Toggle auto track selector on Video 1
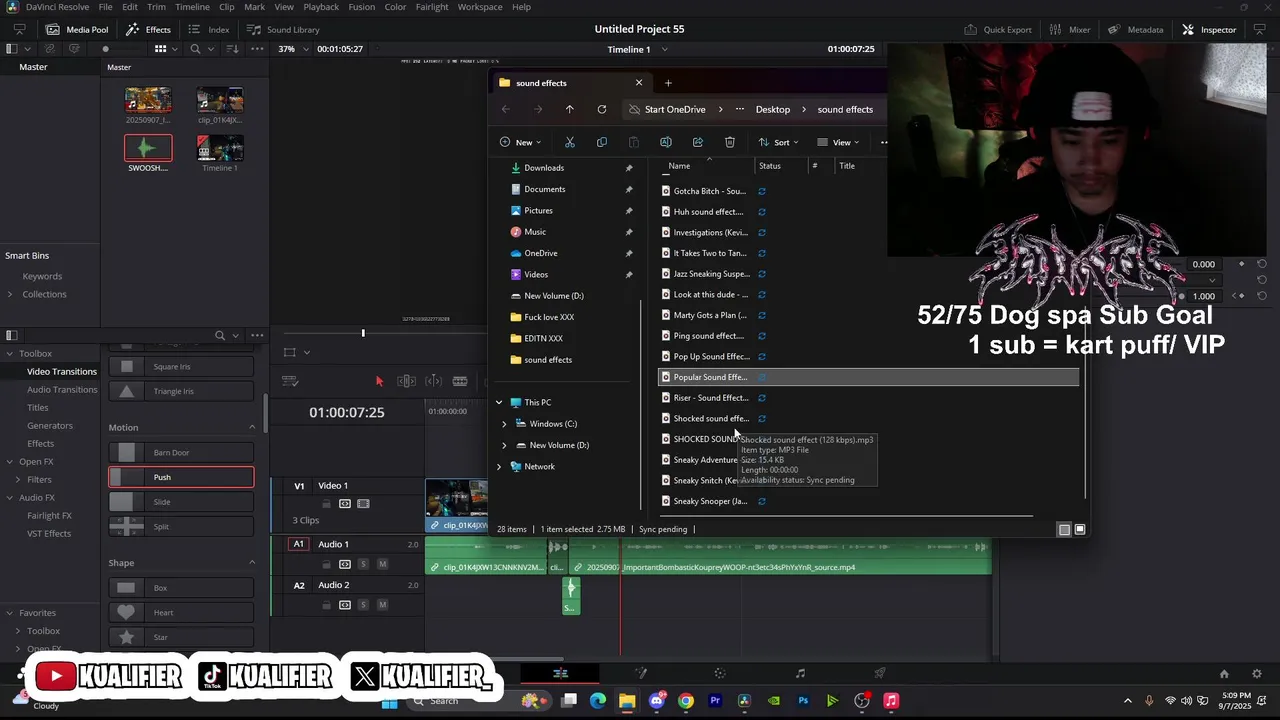Viewport: 1280px width, 720px height. coord(345,504)
